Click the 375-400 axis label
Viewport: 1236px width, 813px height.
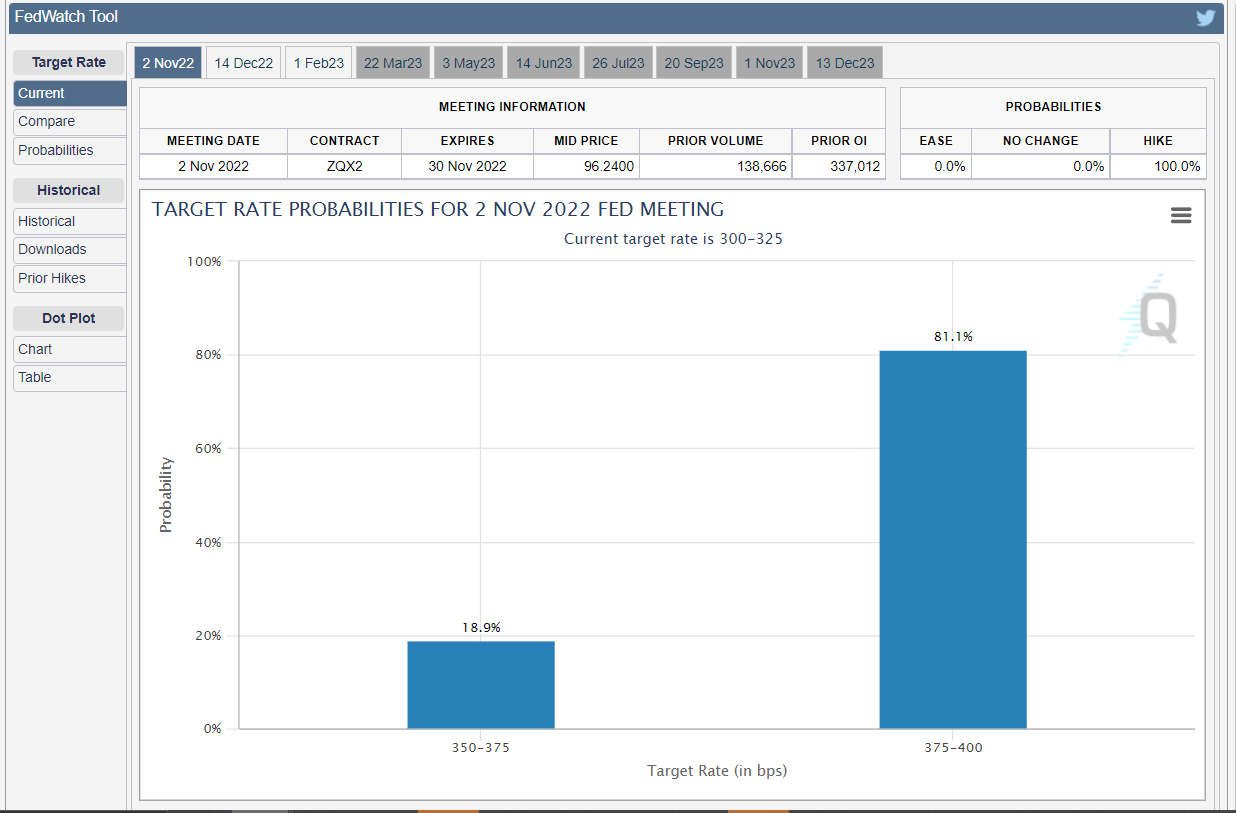tap(953, 748)
